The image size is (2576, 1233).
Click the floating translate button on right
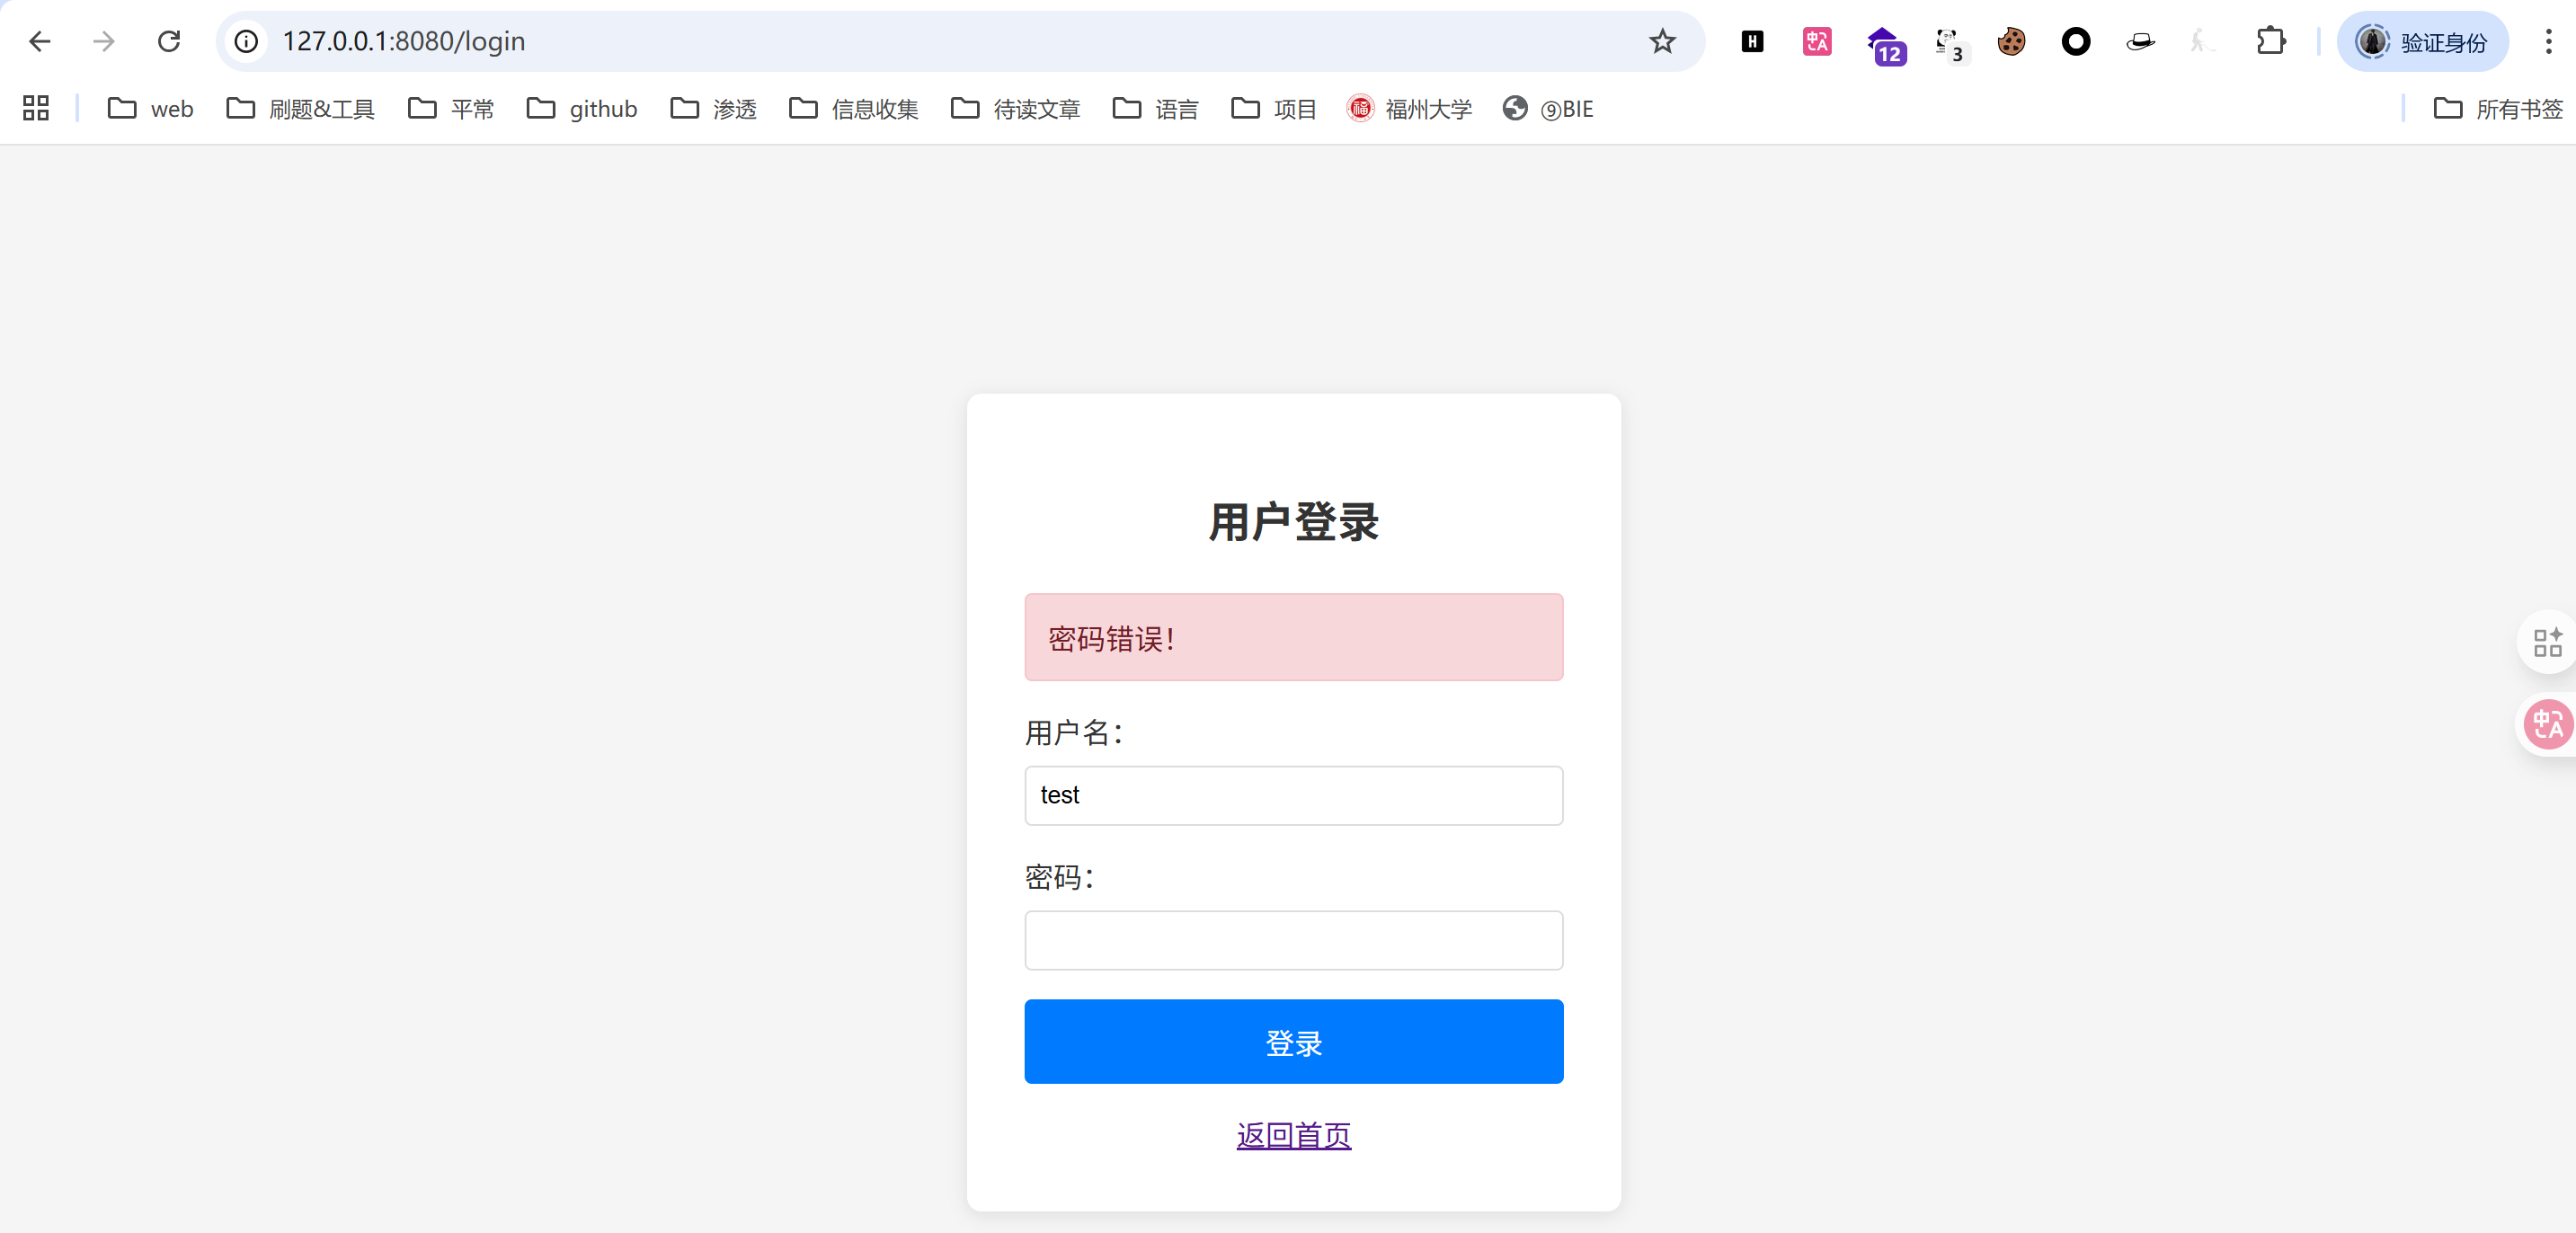coord(2547,724)
